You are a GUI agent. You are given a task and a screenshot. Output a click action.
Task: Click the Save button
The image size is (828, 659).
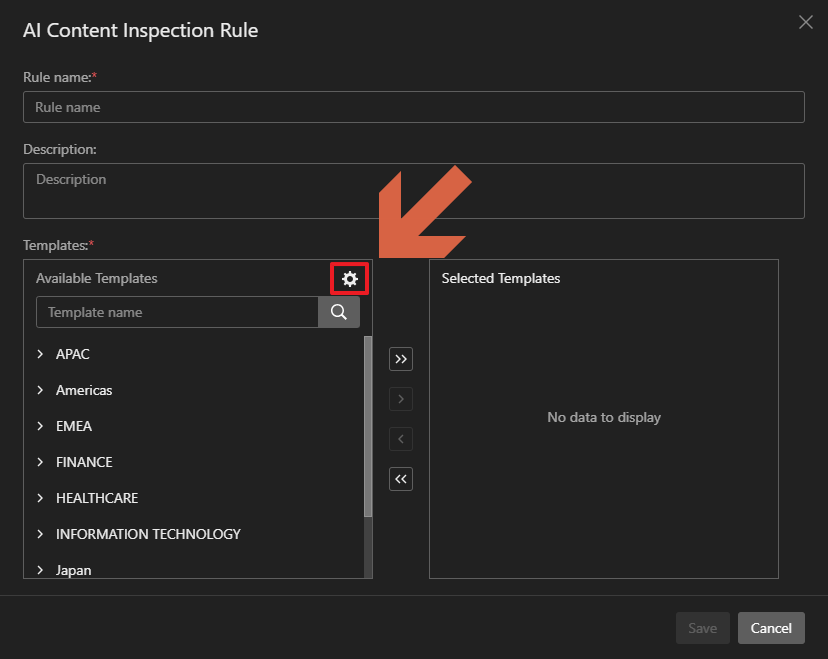pyautogui.click(x=702, y=628)
